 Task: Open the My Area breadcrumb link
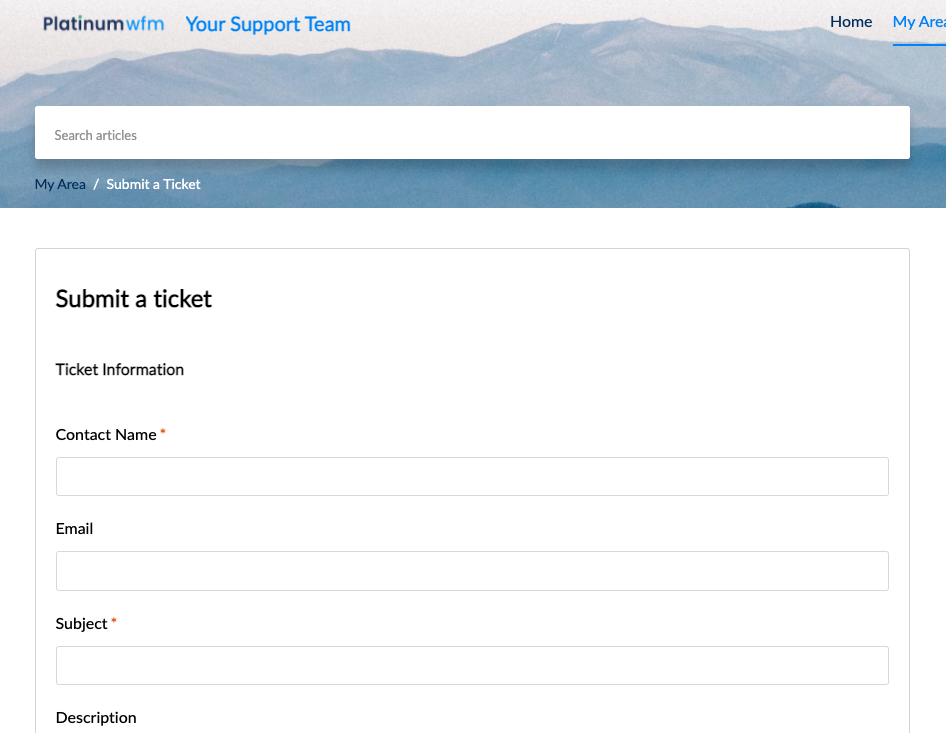[60, 185]
